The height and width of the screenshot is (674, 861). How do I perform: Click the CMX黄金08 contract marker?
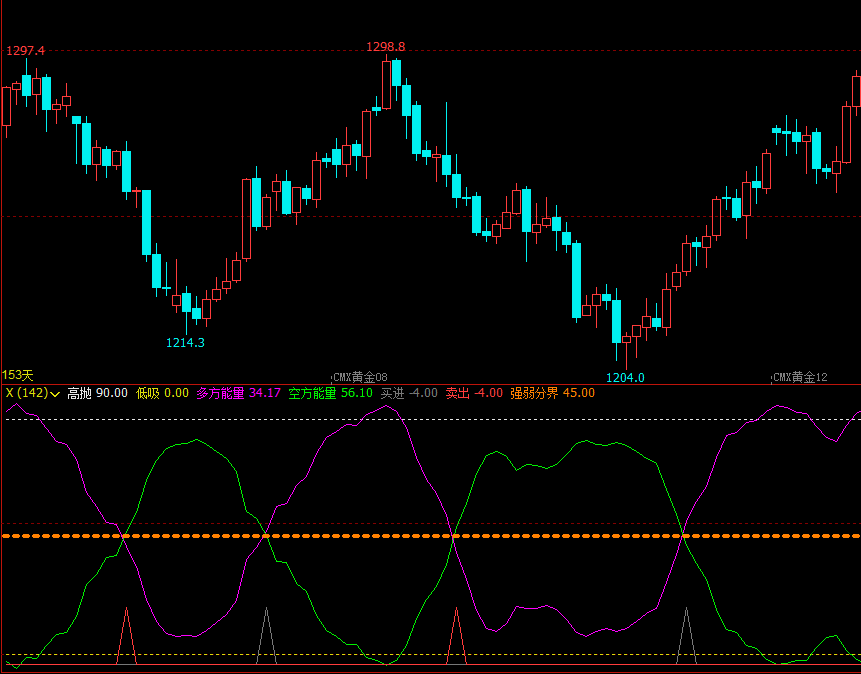click(x=360, y=377)
